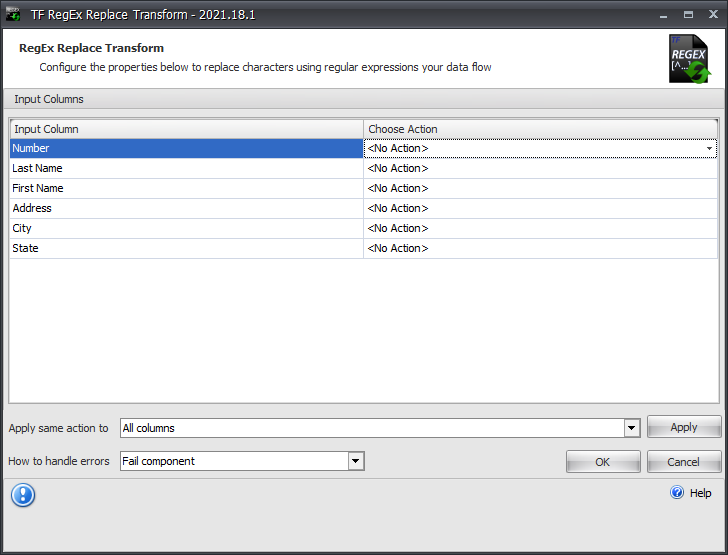Viewport: 728px width, 555px height.
Task: Minimize the dialog window
Action: (x=663, y=15)
